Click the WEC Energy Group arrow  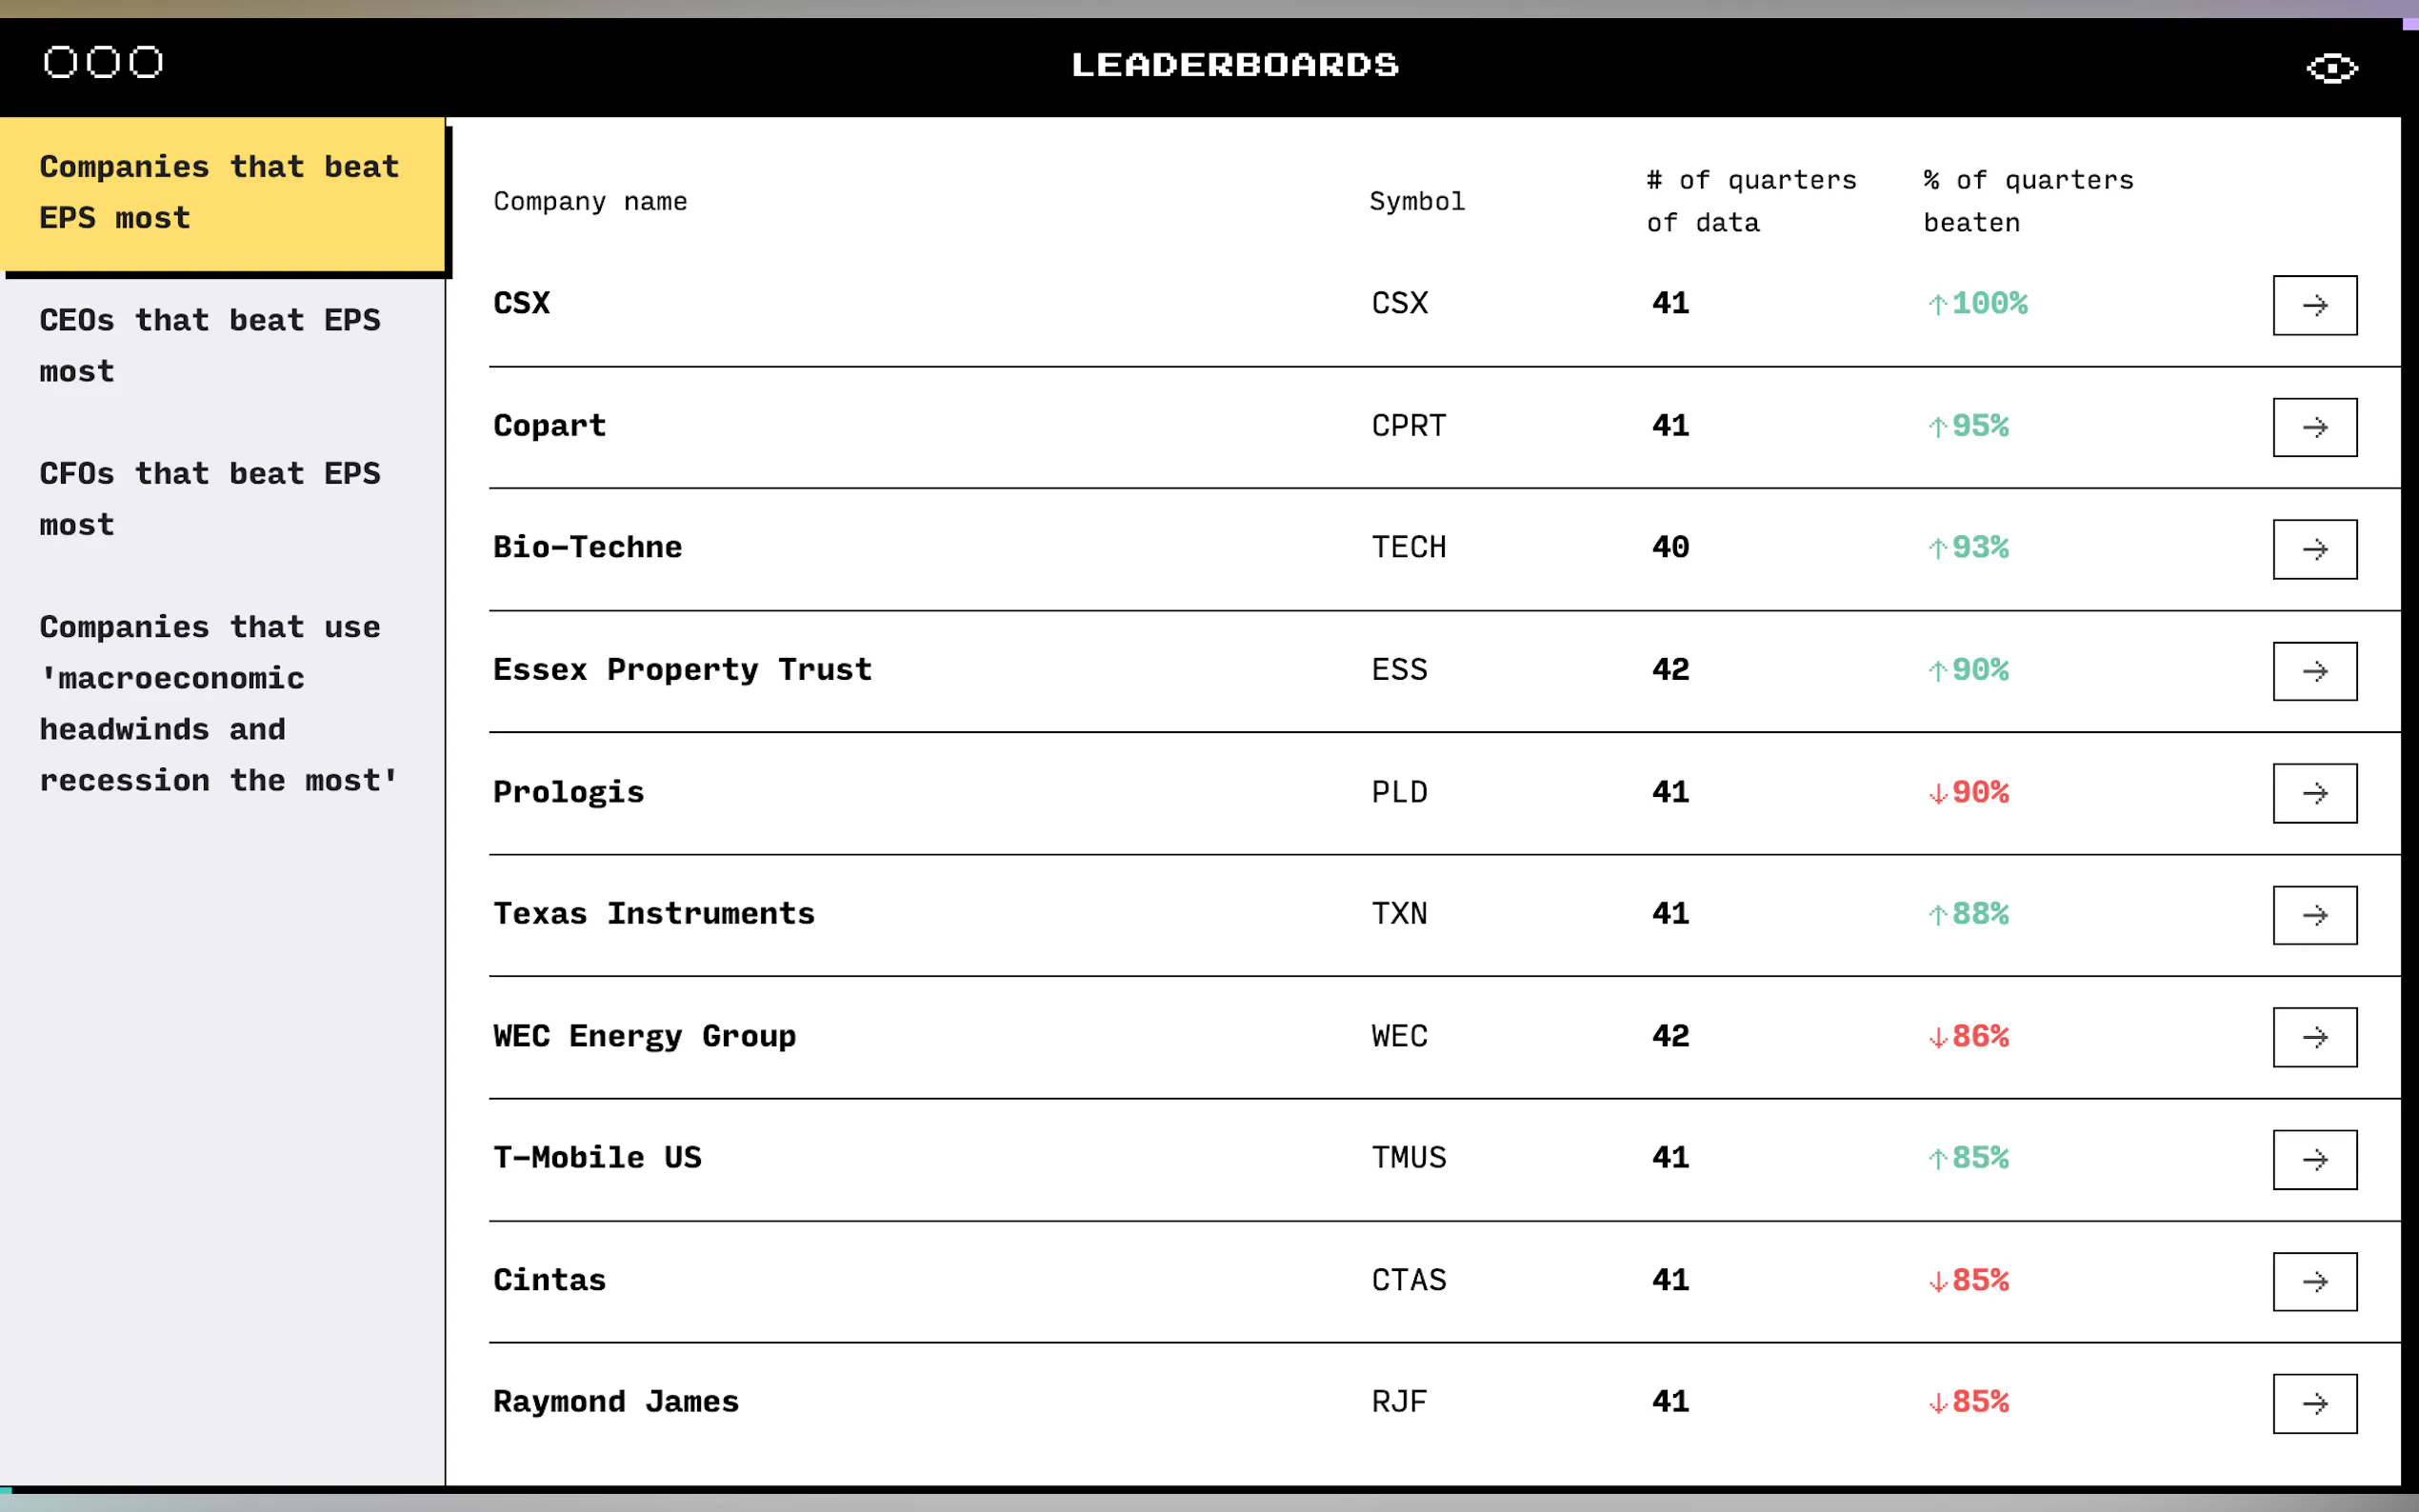[2314, 1037]
